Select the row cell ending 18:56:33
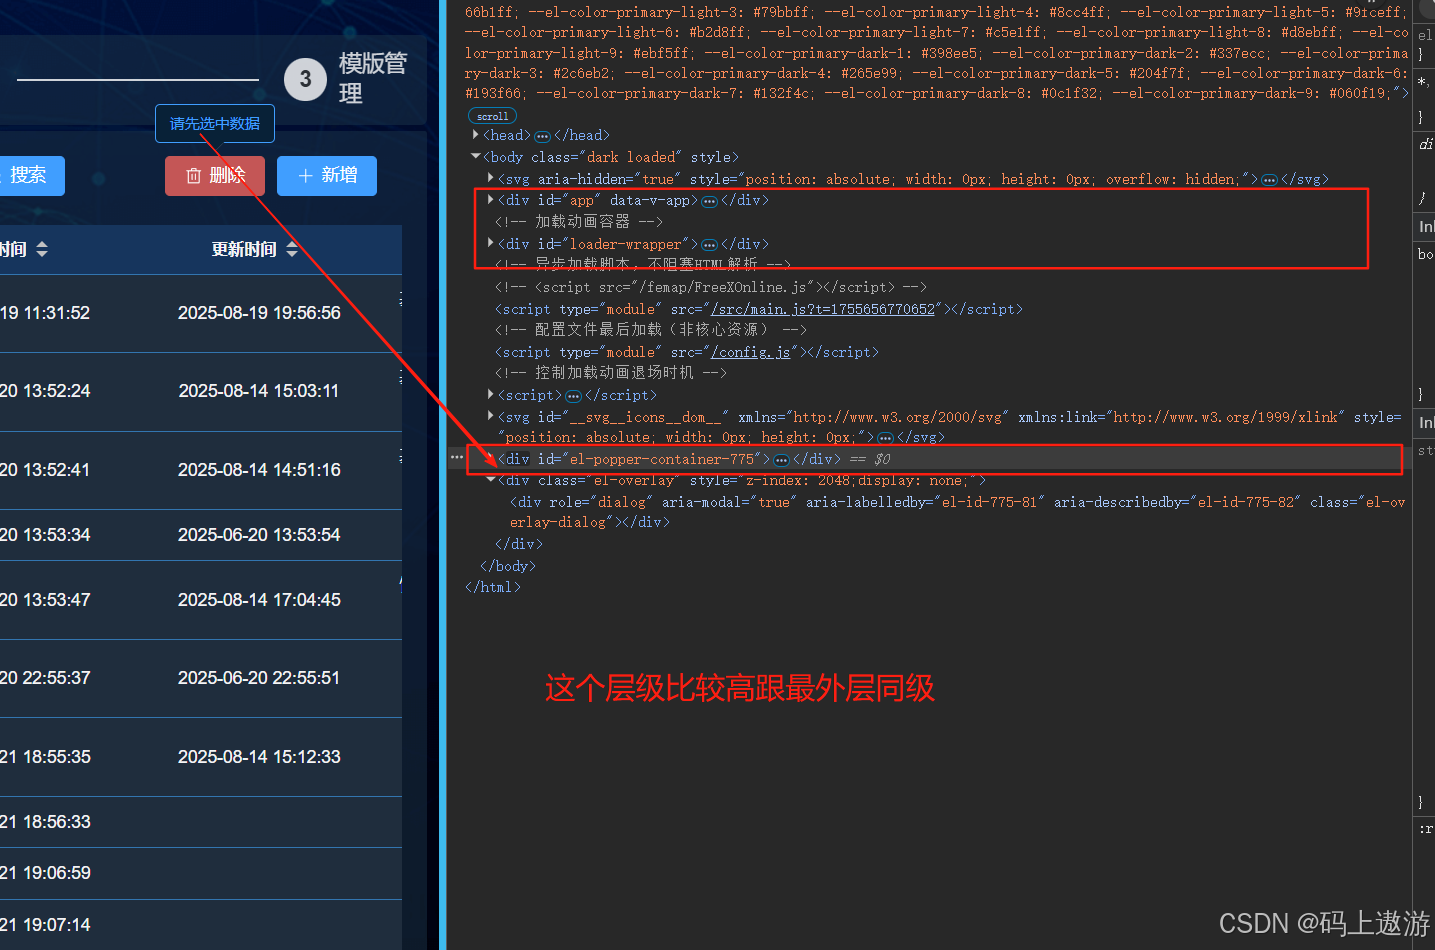1435x950 pixels. [x=45, y=822]
